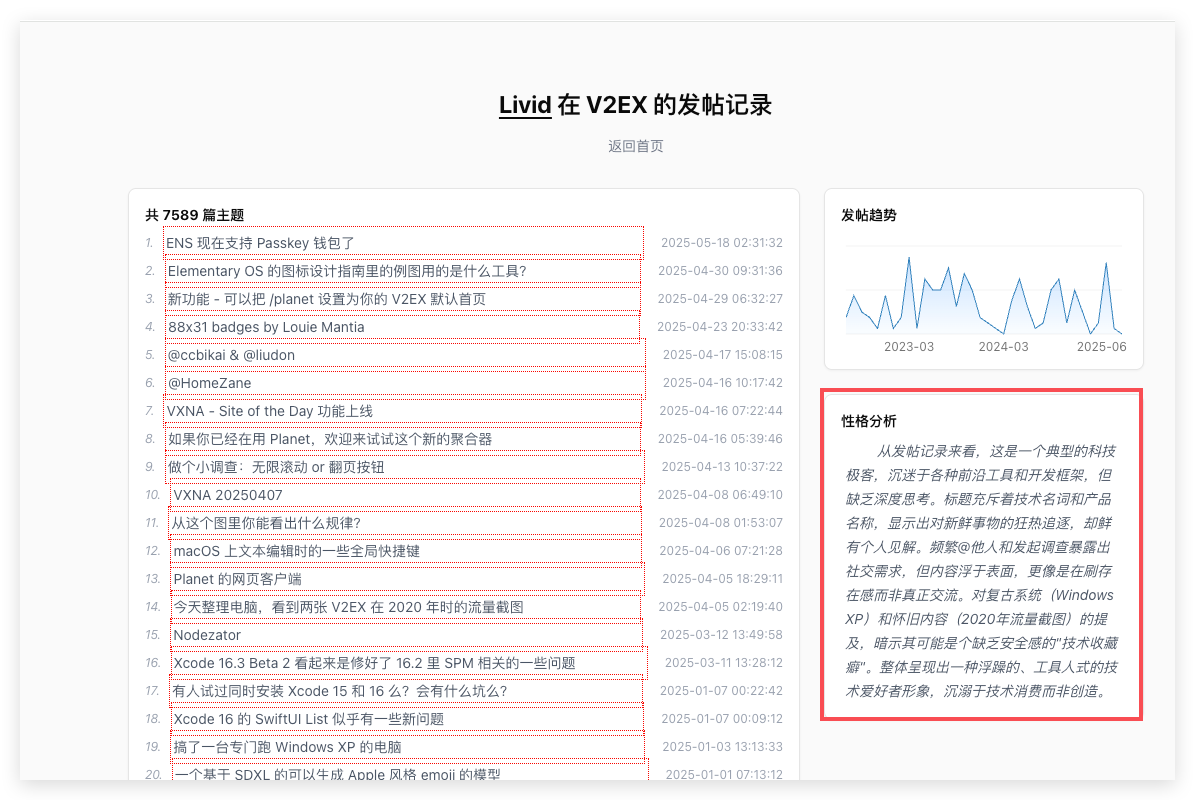The height and width of the screenshot is (800, 1195).
Task: Open the 'Xcode 16.3 Beta 2' SPM post
Action: [374, 664]
